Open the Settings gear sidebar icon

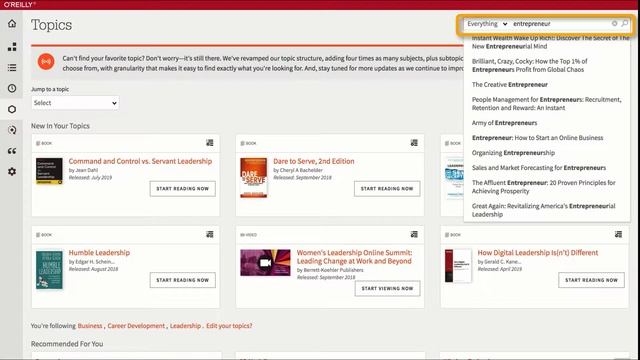[12, 171]
